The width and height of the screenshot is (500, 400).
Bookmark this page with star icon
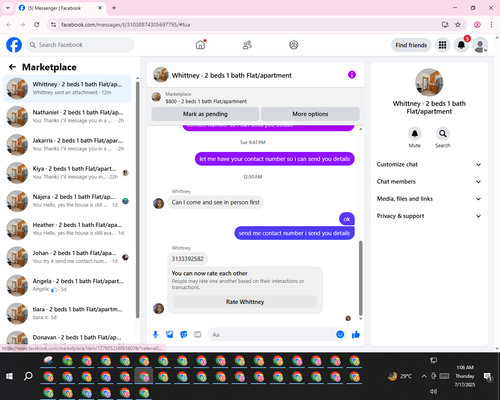coord(458,24)
